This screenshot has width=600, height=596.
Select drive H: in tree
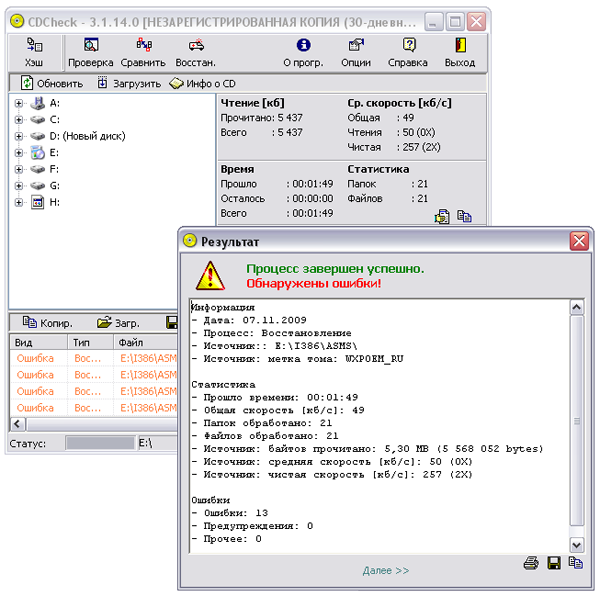[55, 202]
